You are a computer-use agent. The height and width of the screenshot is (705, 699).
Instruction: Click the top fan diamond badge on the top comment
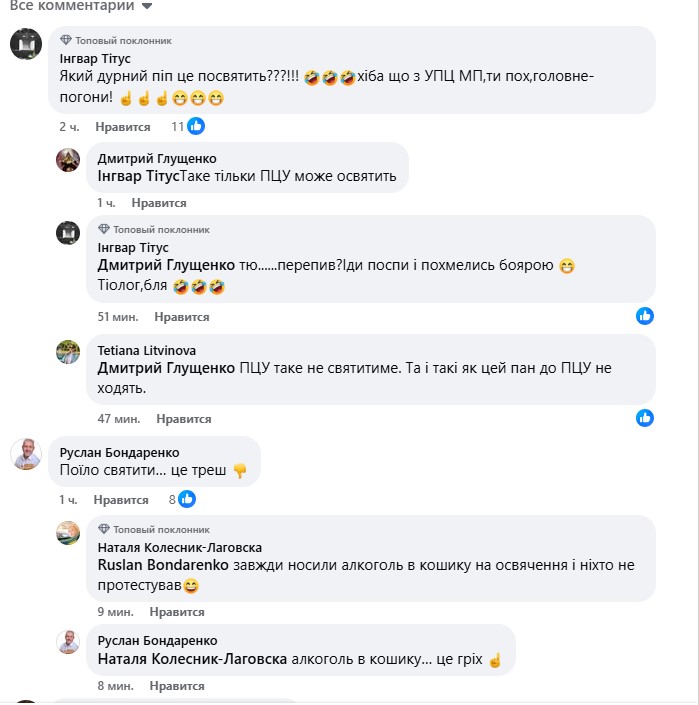pos(66,41)
